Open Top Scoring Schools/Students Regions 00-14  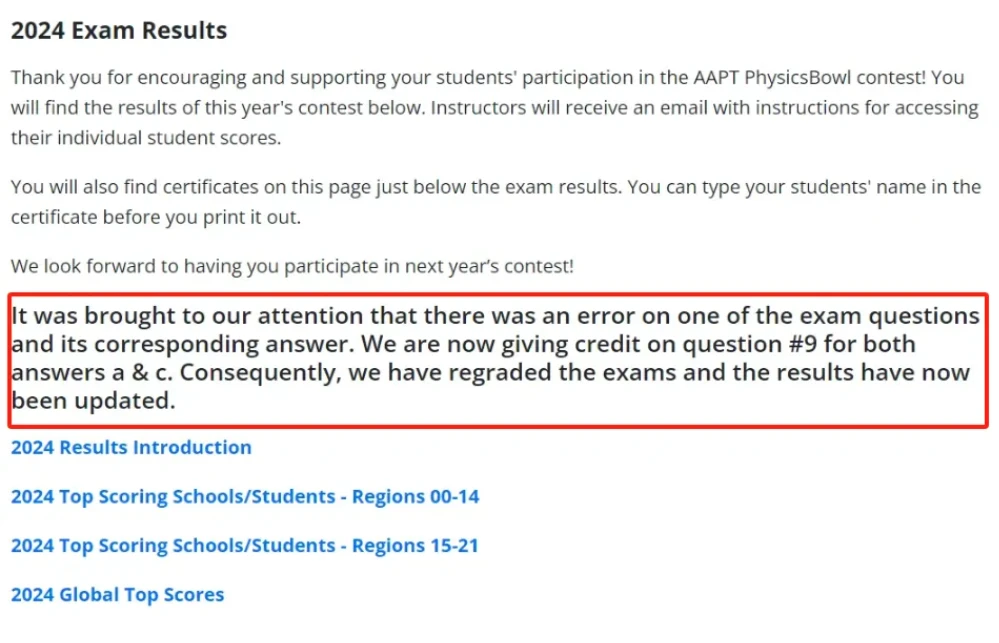point(245,496)
